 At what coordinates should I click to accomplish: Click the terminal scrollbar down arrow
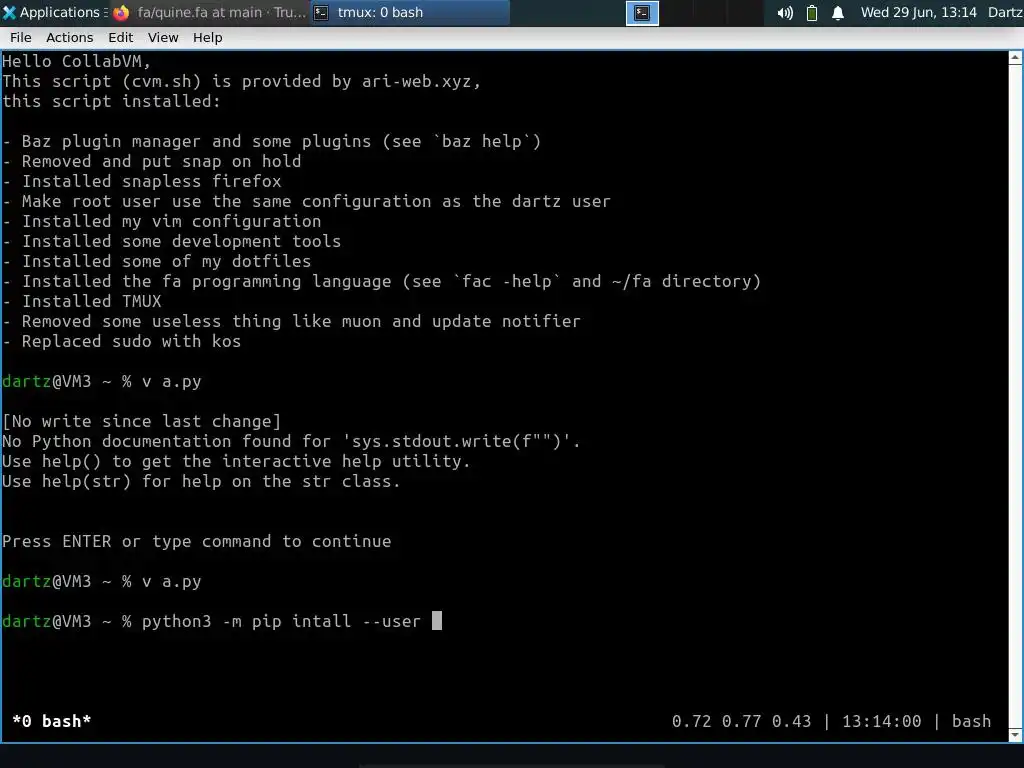1016,735
